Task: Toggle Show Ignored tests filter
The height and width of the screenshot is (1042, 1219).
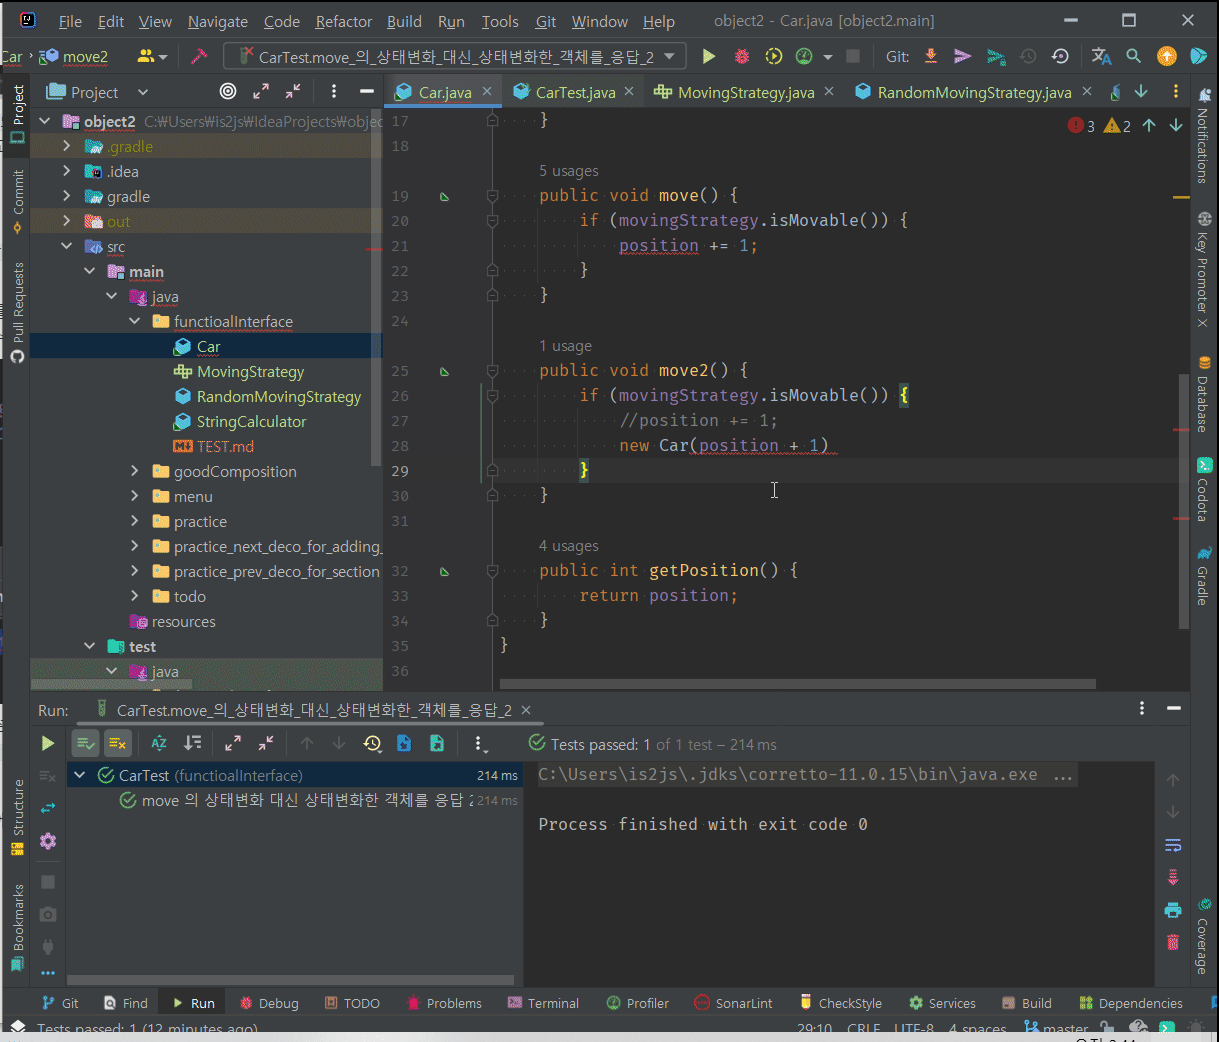Action: coord(118,743)
